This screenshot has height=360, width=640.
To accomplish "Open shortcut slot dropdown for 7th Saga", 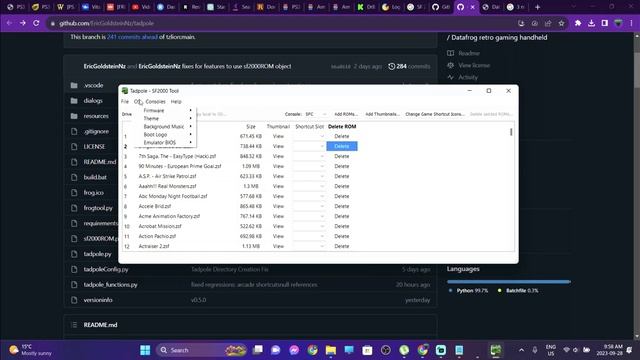I will (309, 156).
